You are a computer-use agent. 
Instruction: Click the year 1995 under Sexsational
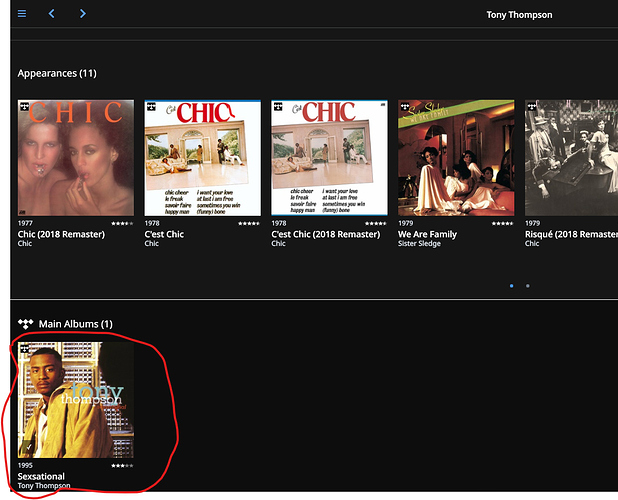coord(25,465)
